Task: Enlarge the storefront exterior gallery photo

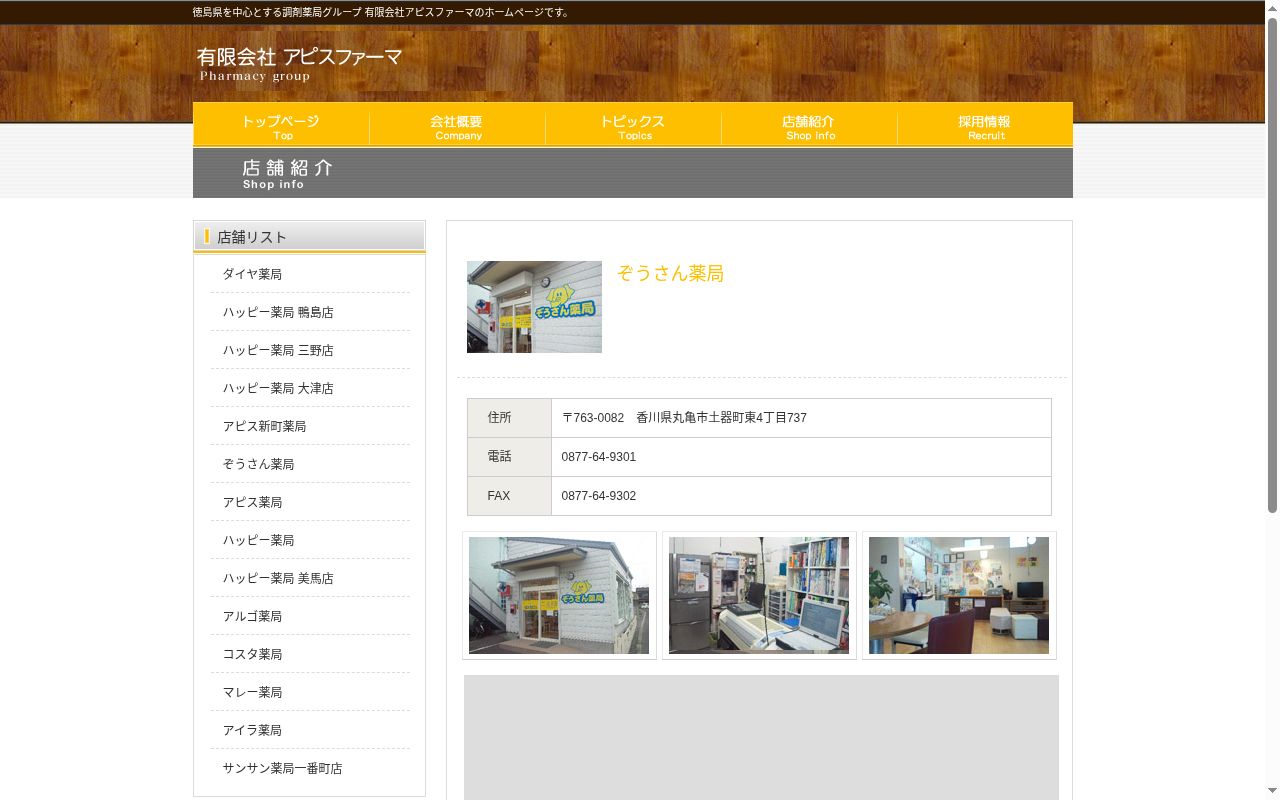Action: pos(559,595)
